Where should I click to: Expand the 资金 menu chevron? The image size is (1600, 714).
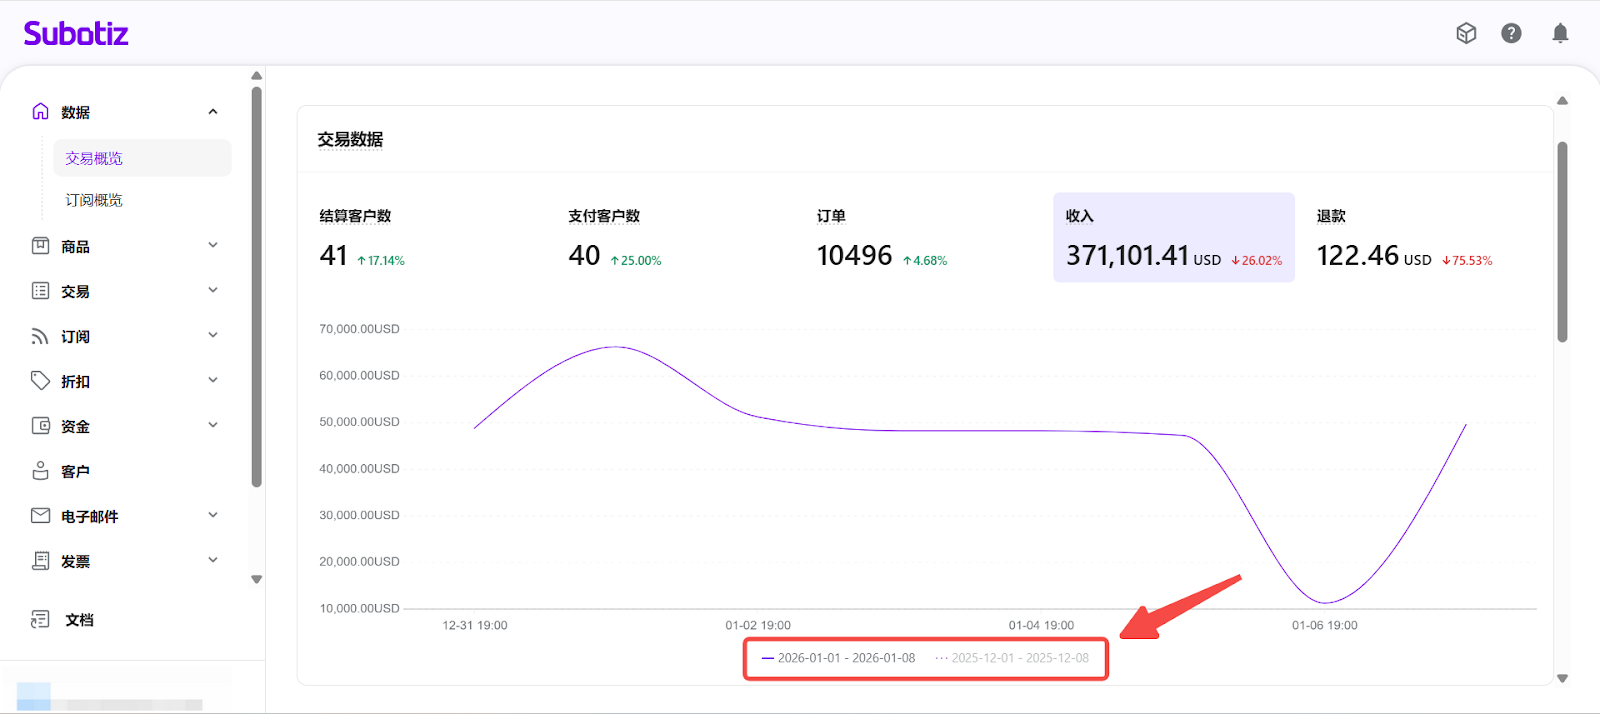(213, 426)
